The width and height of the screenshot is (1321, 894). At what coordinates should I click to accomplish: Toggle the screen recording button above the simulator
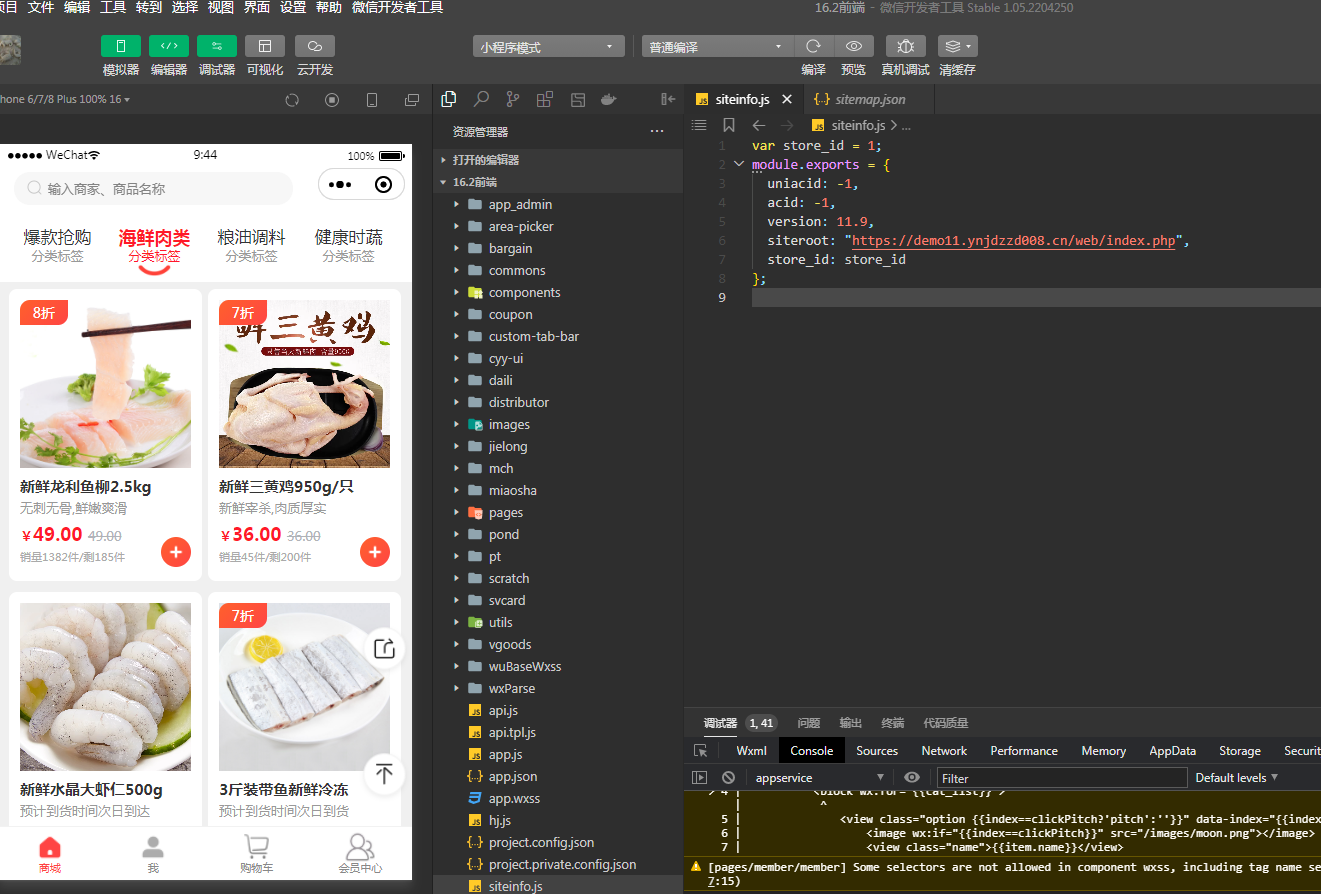click(x=331, y=99)
